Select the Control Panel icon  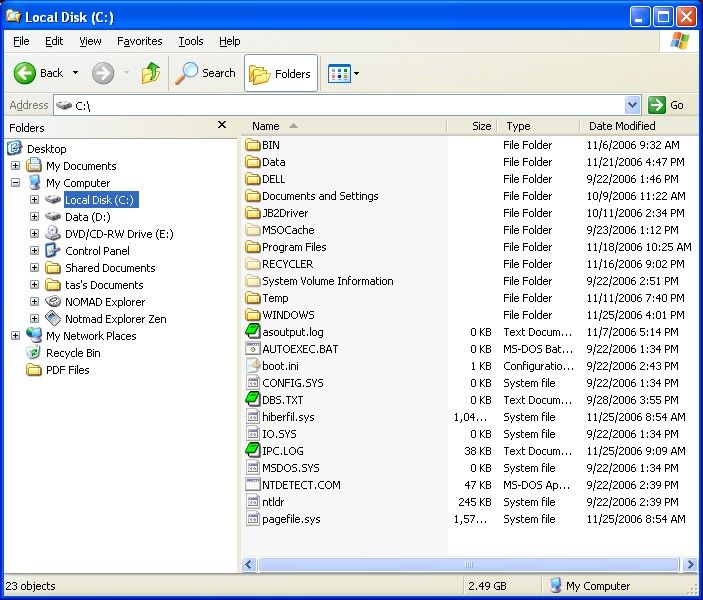pos(53,250)
